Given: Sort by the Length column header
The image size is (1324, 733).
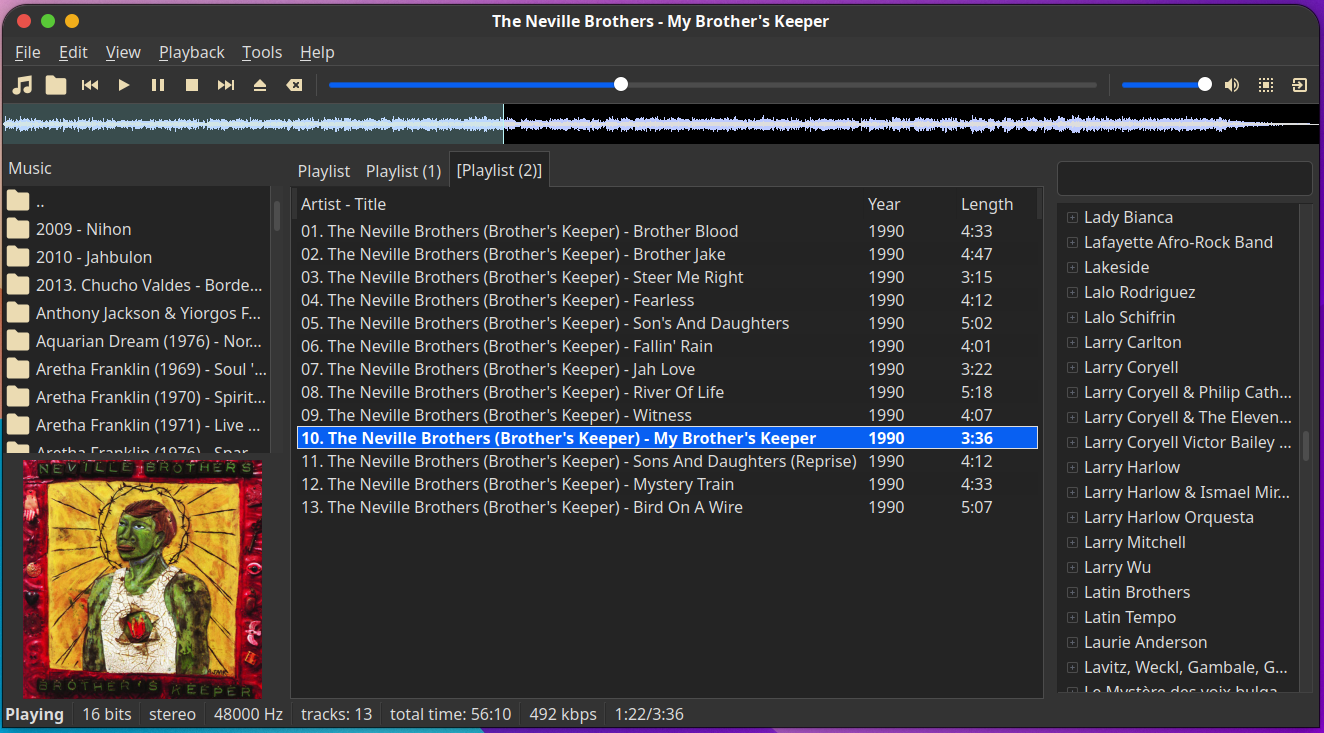Looking at the screenshot, I should click(x=987, y=204).
